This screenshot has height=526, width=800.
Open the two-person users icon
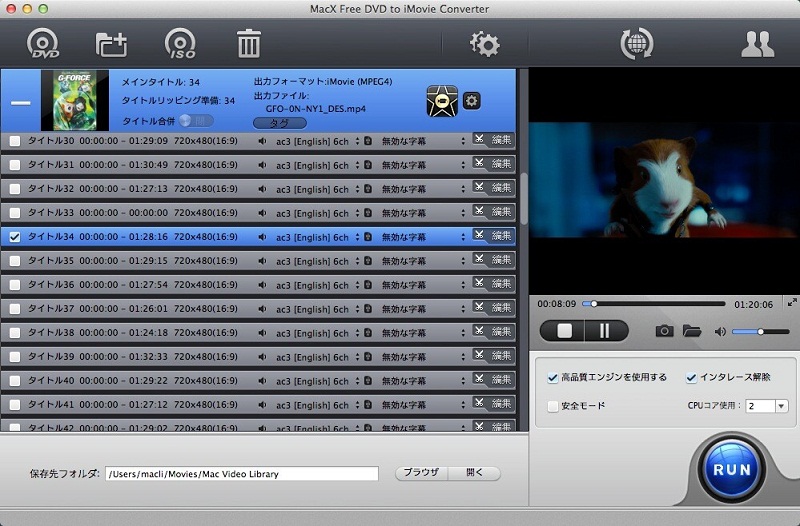click(x=757, y=44)
